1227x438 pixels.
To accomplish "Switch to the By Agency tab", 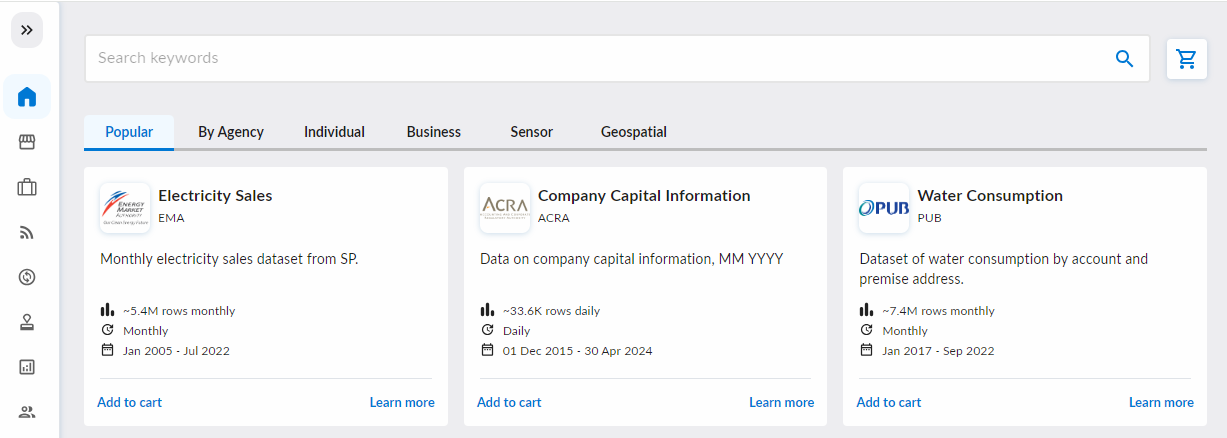I will (x=231, y=132).
